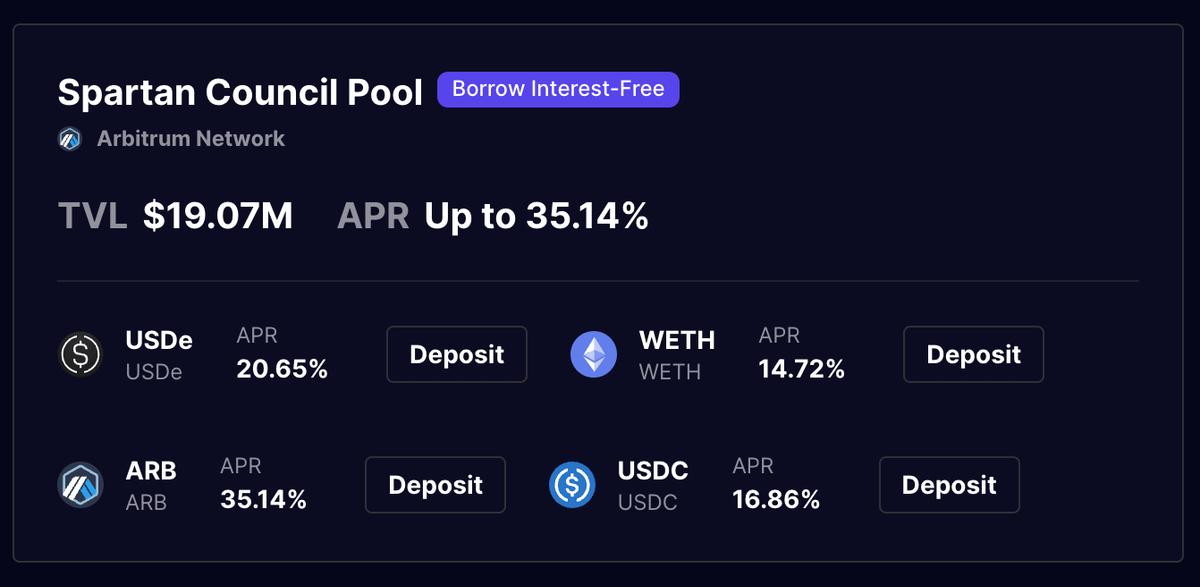Click the 16.86% APR for USDC

point(776,500)
